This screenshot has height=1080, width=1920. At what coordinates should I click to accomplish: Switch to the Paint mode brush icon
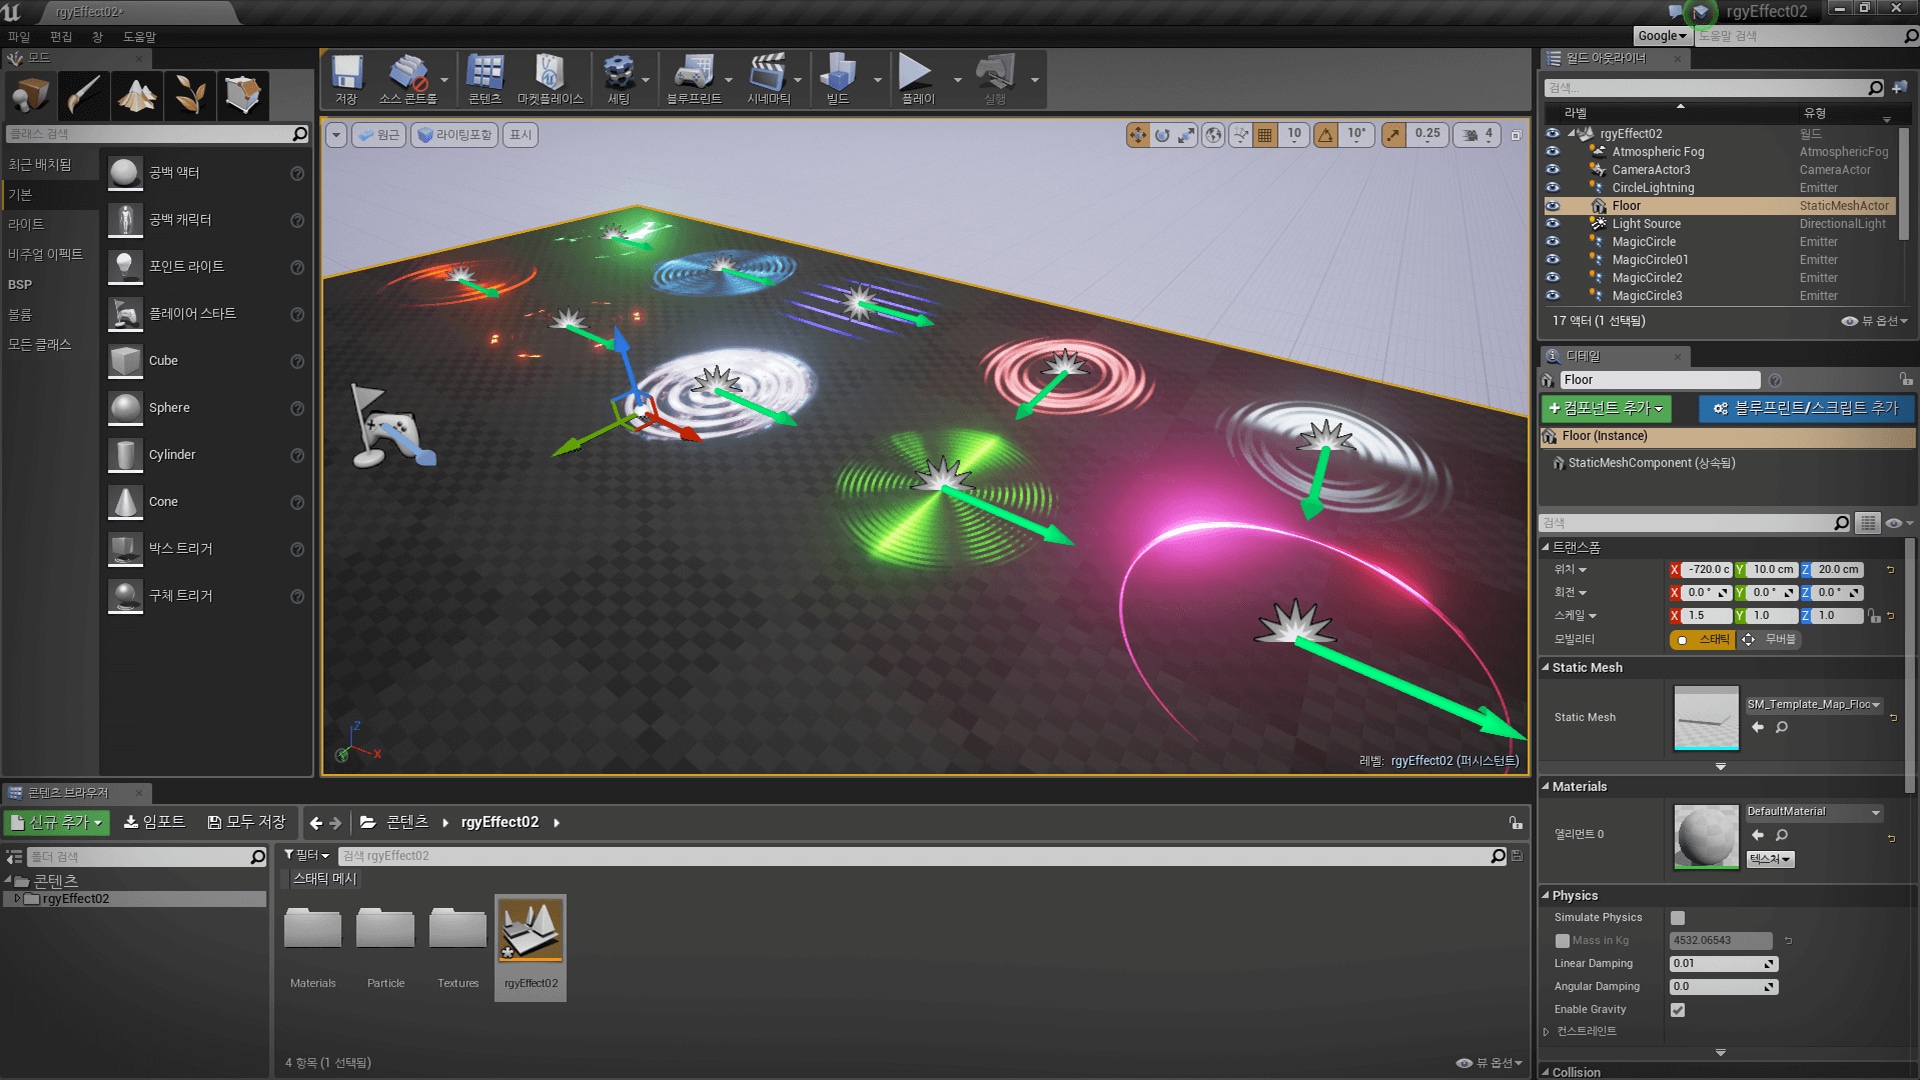(x=83, y=95)
